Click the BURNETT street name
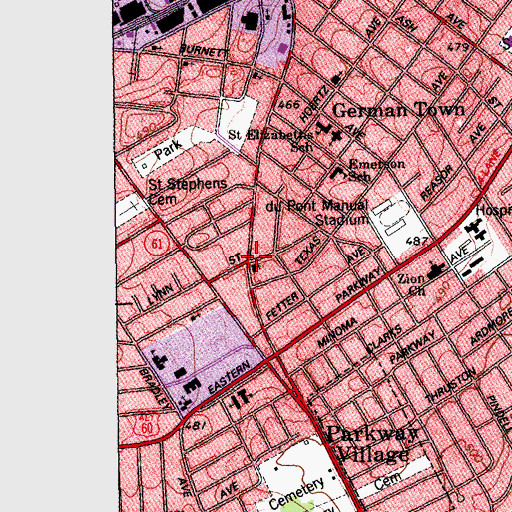Image resolution: width=512 pixels, height=512 pixels. point(204,51)
